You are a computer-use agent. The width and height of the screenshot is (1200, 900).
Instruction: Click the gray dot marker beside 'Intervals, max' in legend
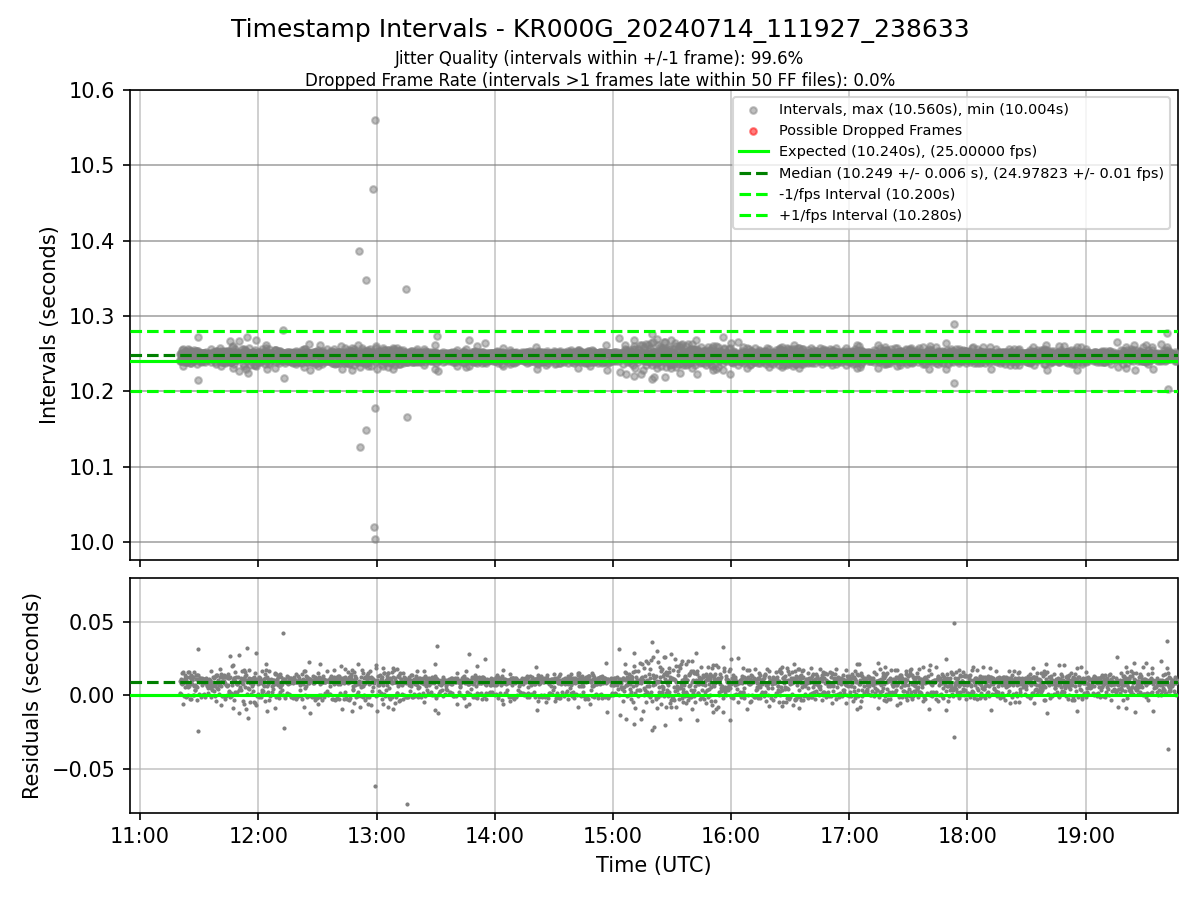754,110
